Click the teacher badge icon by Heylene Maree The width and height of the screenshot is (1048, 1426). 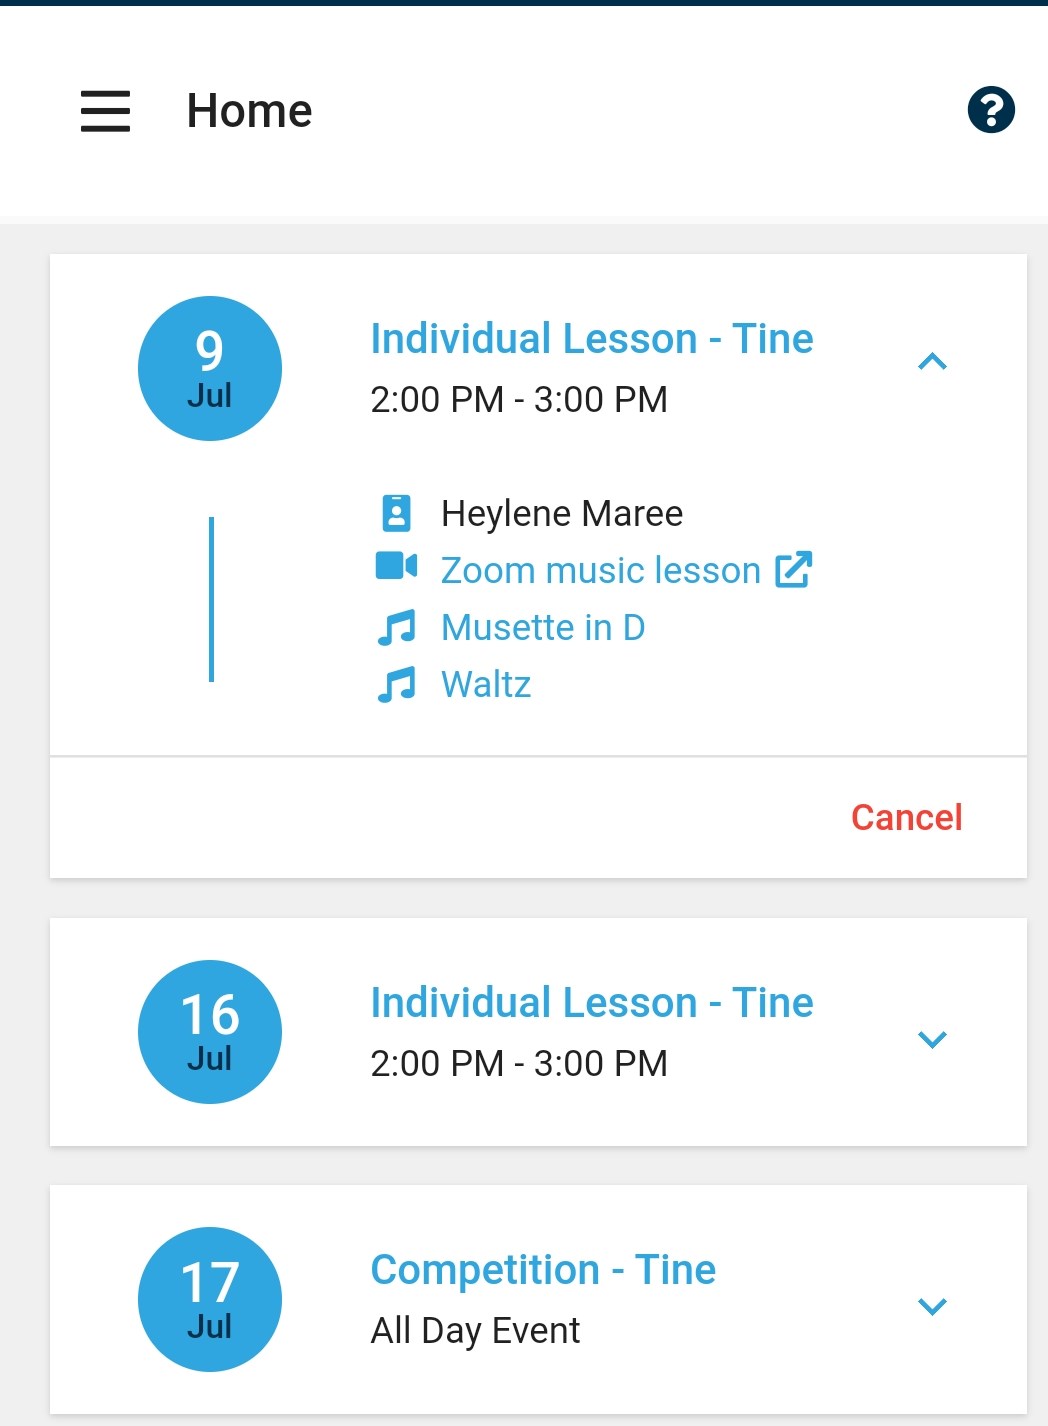[396, 512]
